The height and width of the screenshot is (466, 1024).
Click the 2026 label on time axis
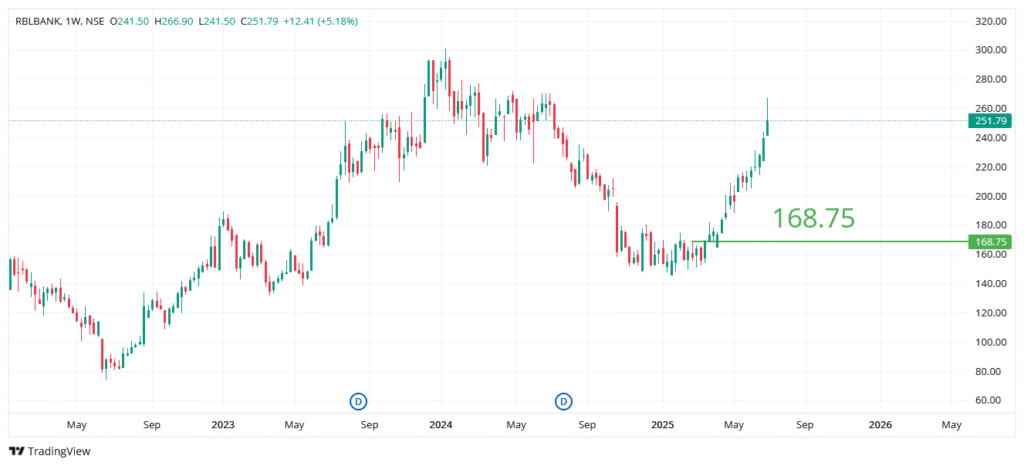point(879,424)
